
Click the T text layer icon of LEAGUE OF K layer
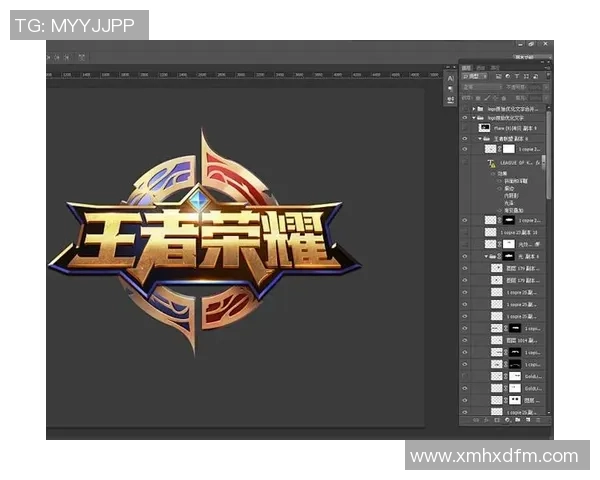tap(491, 163)
